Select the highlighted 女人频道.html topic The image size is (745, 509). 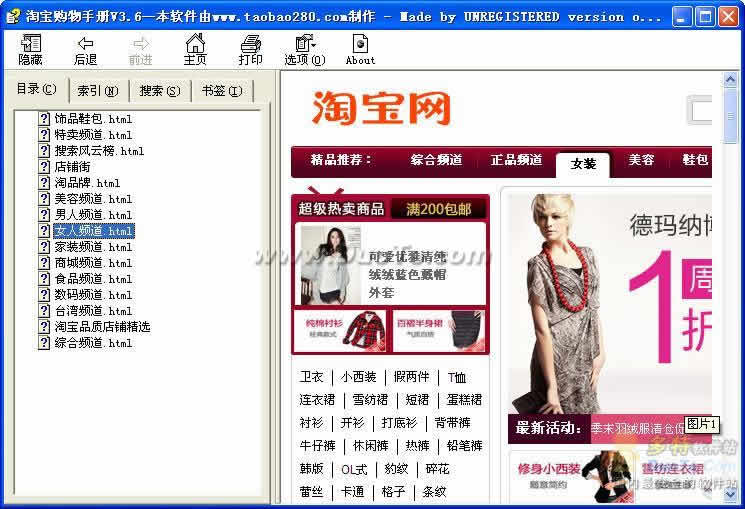(x=94, y=231)
